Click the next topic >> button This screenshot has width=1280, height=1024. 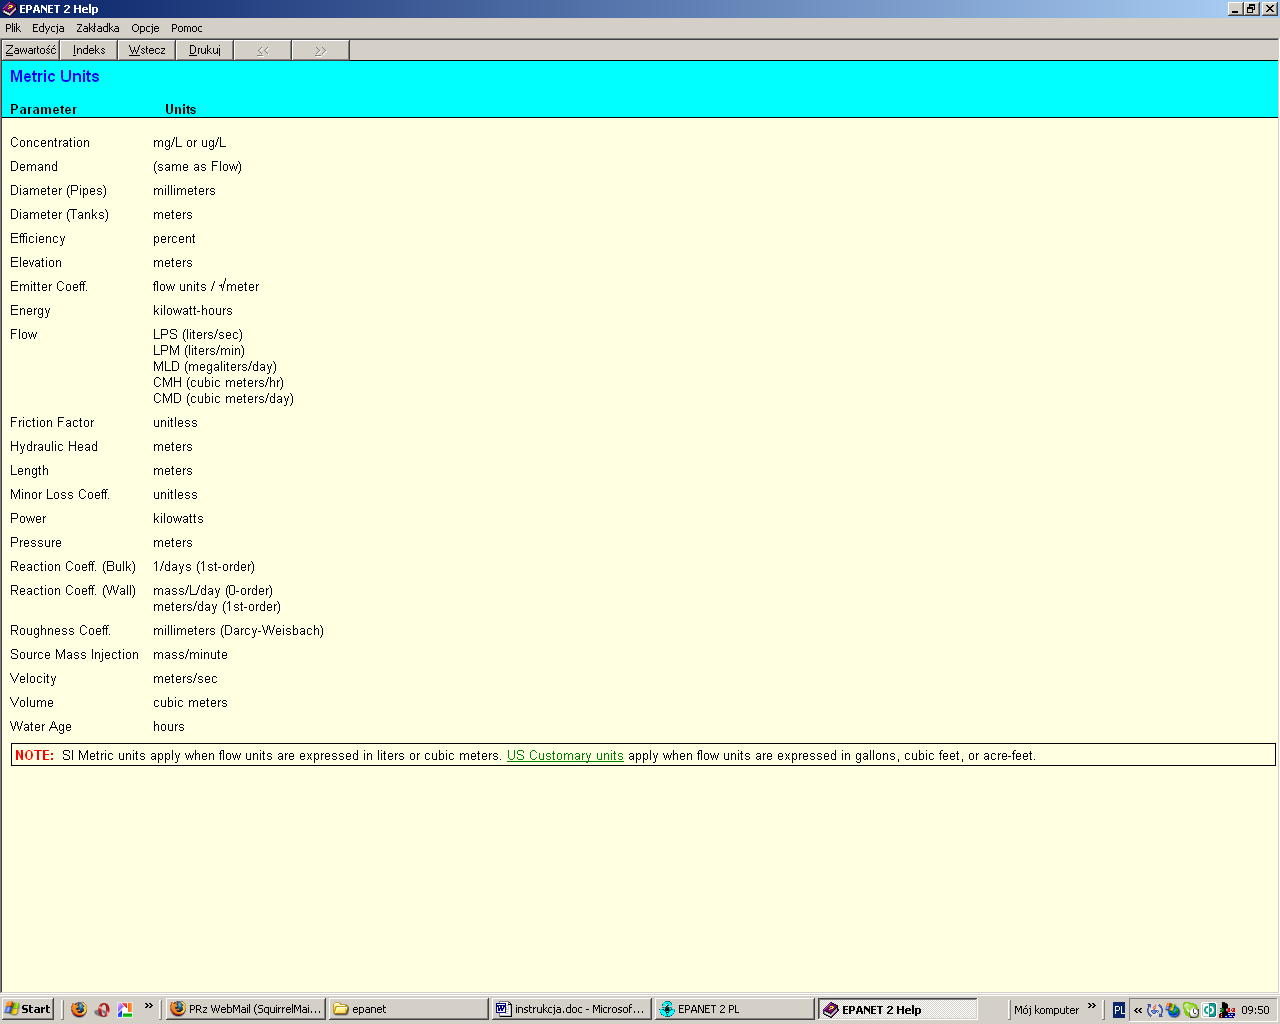pyautogui.click(x=321, y=50)
